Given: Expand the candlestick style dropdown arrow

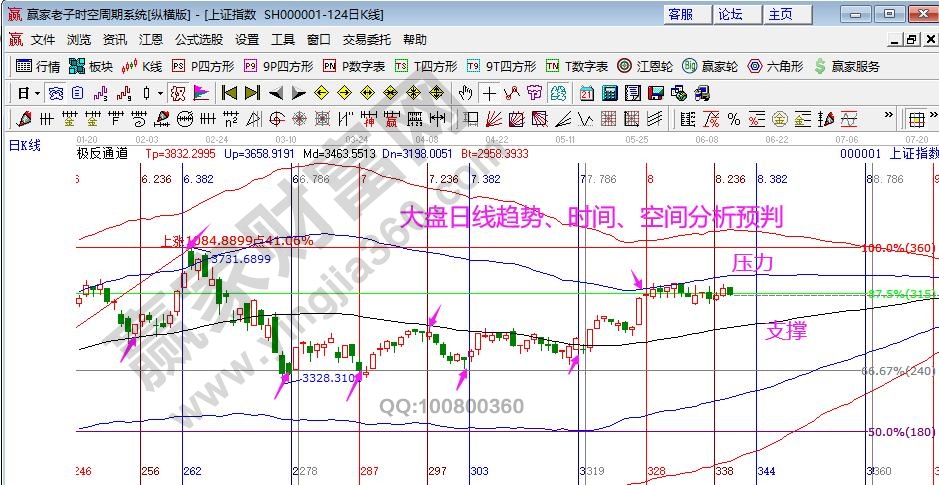Looking at the screenshot, I should pyautogui.click(x=160, y=93).
